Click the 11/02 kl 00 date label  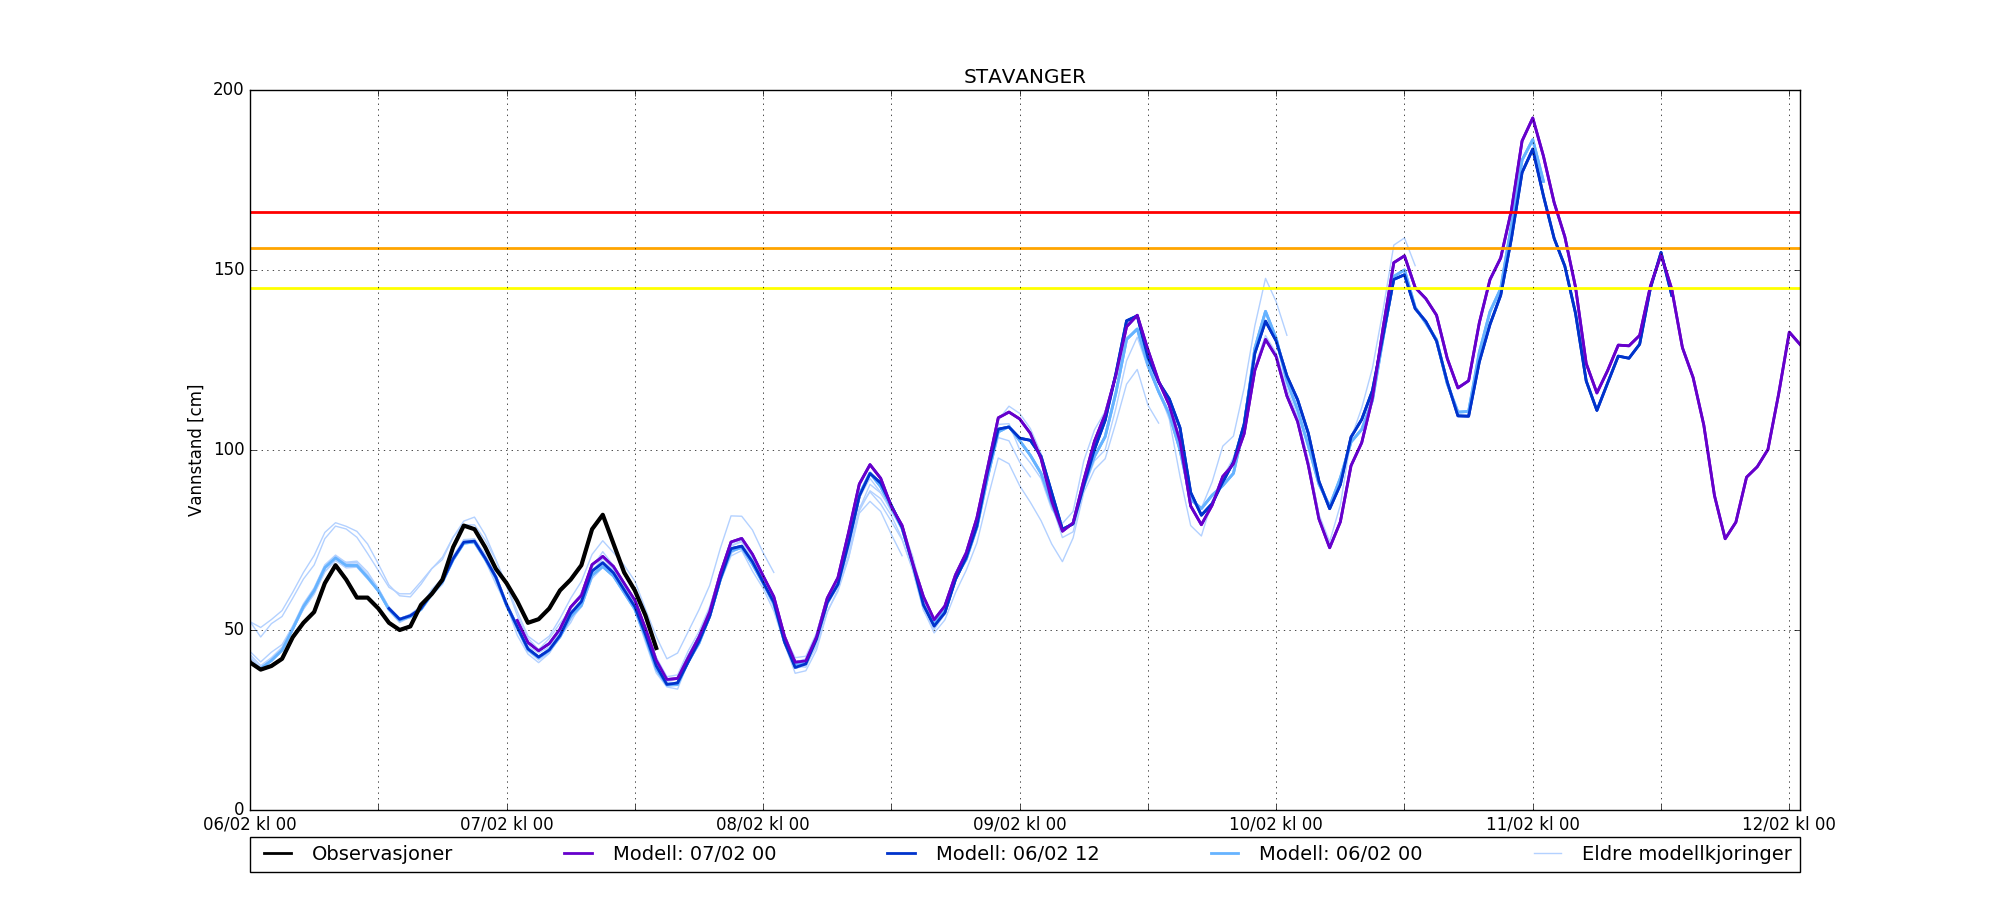point(1533,824)
